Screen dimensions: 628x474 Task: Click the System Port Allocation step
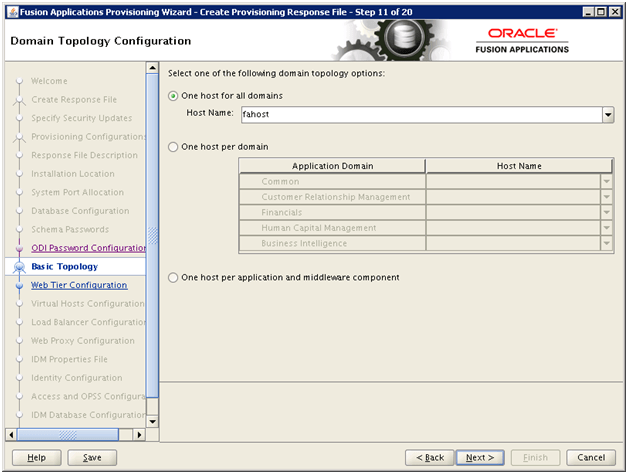pyautogui.click(x=78, y=192)
